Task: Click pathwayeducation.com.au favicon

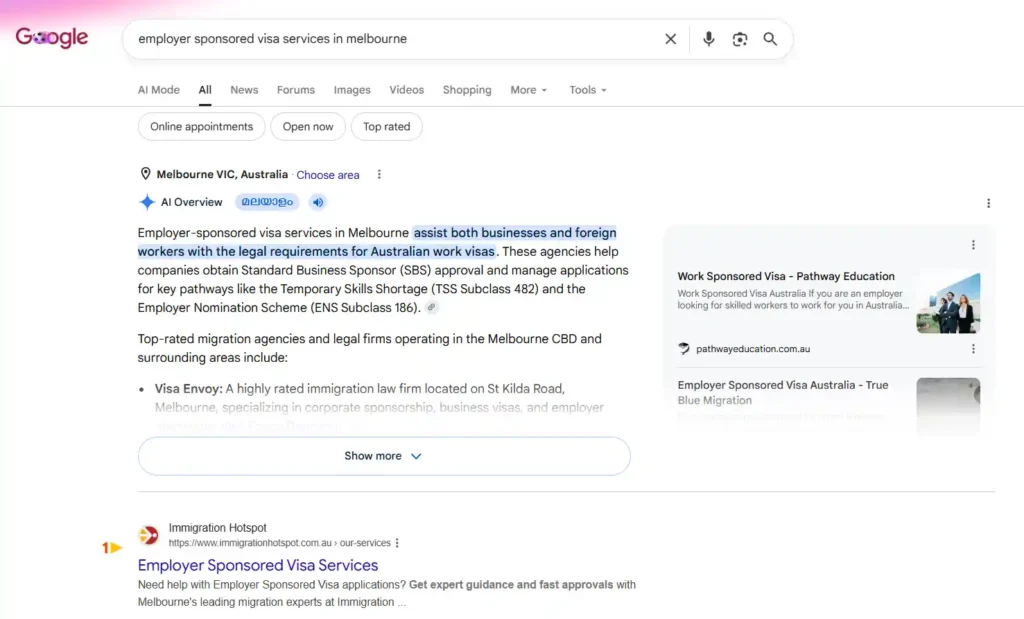Action: click(684, 349)
